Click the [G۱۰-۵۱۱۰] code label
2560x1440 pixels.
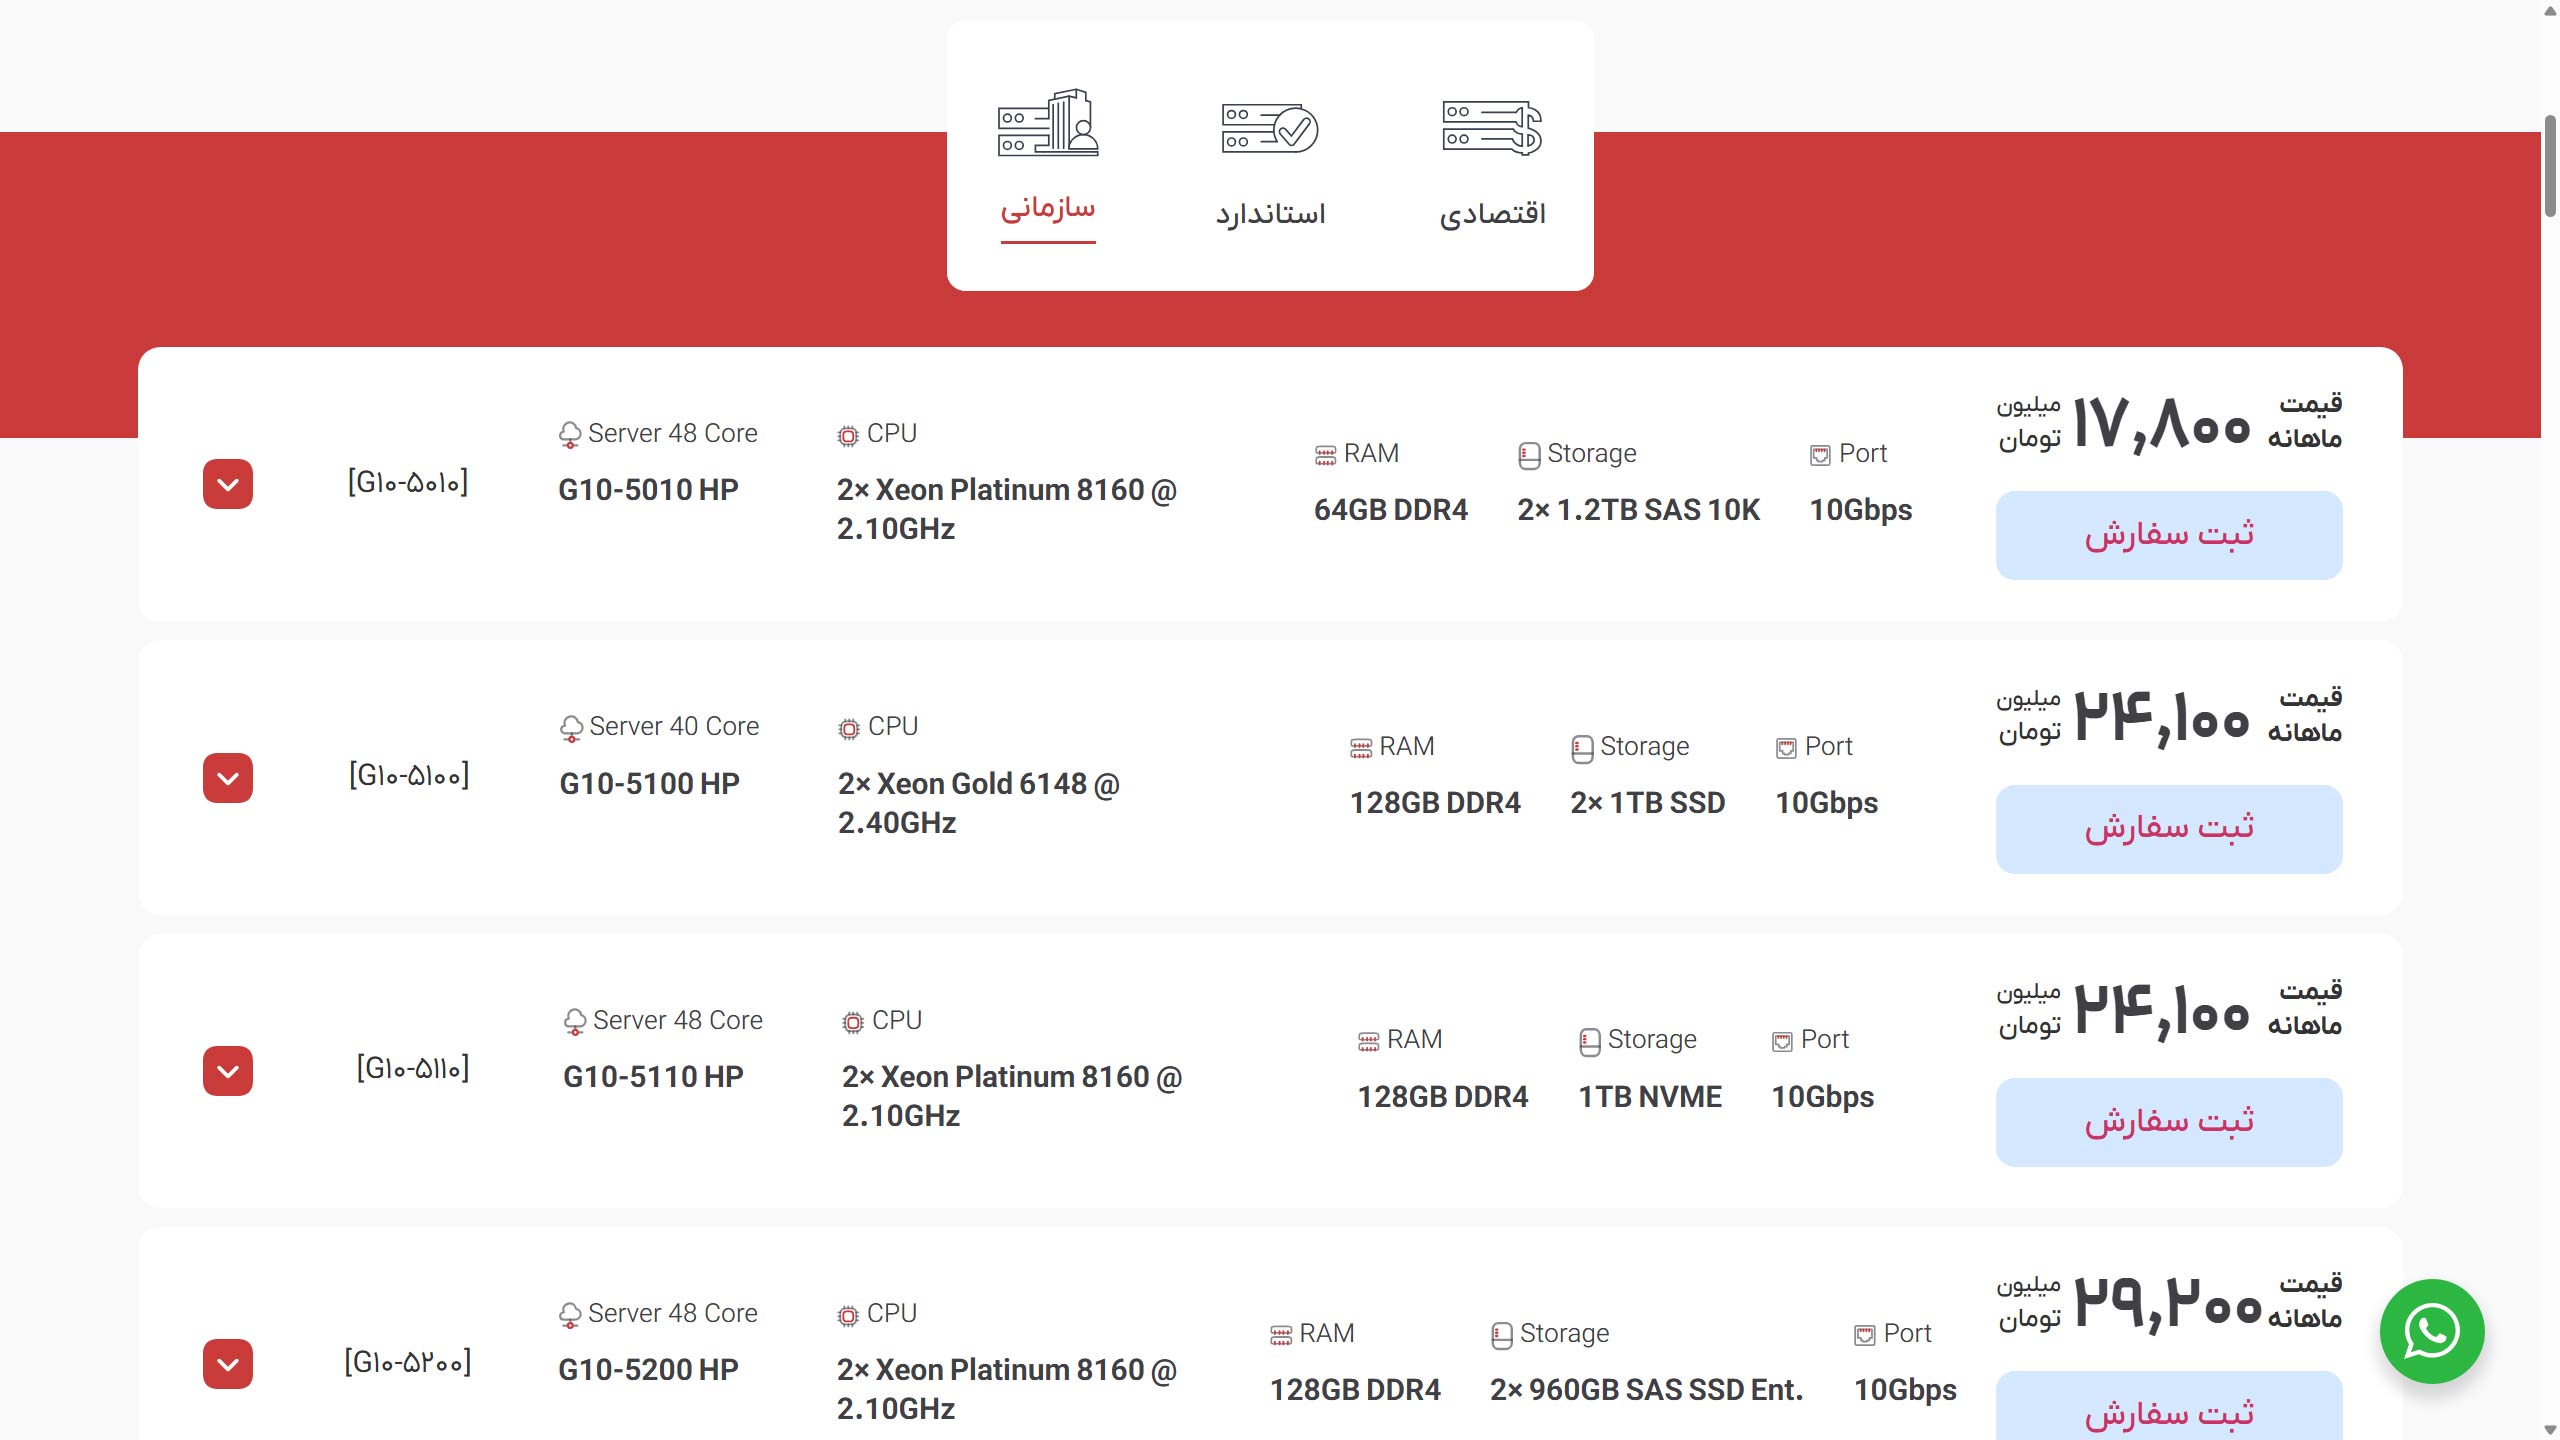click(413, 1069)
